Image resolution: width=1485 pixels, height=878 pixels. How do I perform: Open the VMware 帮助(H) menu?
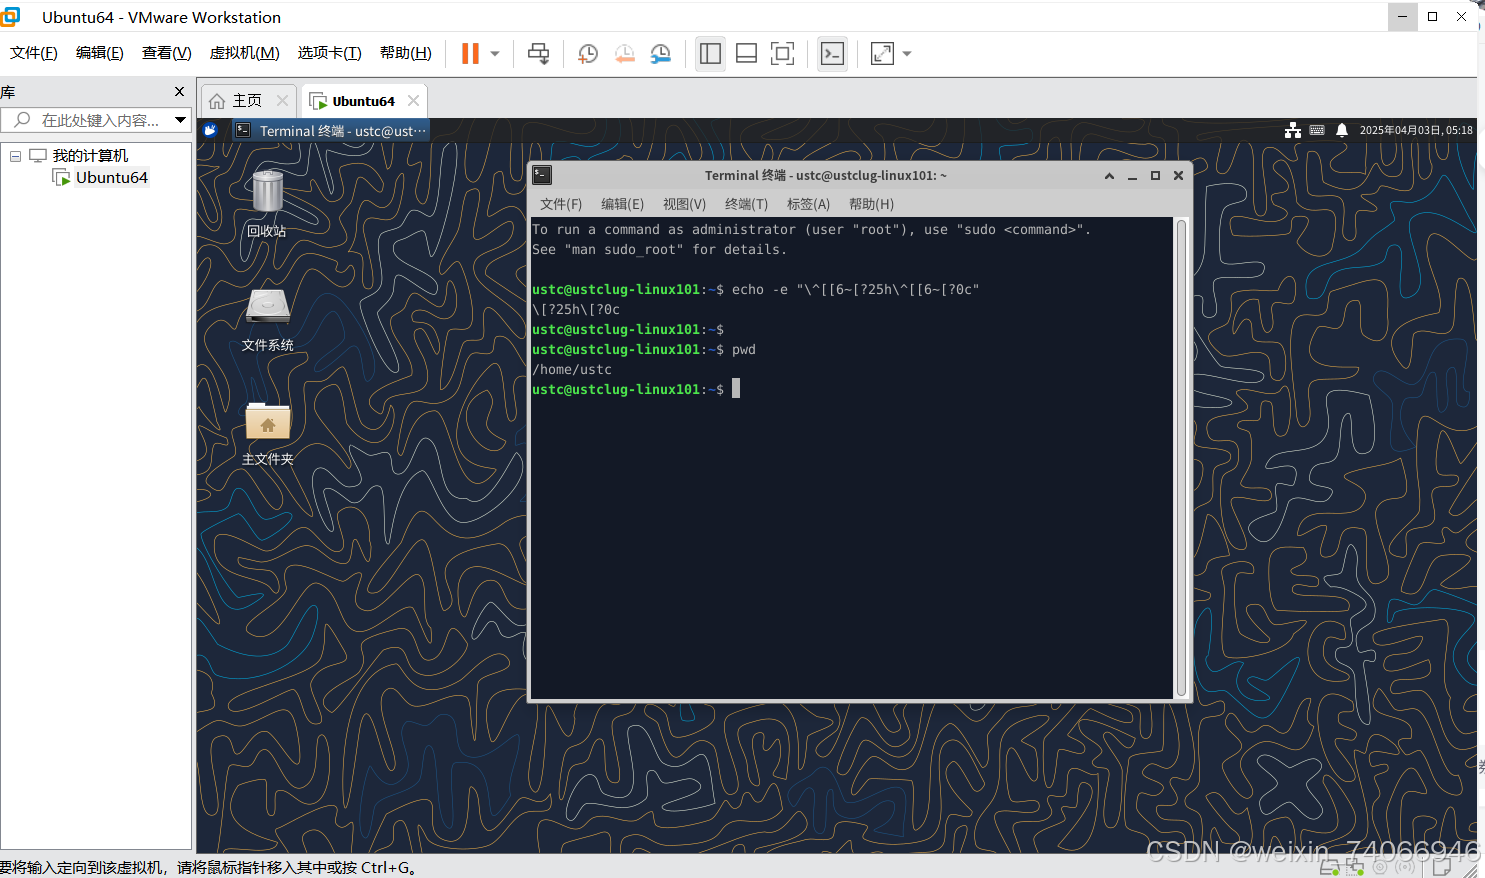click(x=406, y=53)
